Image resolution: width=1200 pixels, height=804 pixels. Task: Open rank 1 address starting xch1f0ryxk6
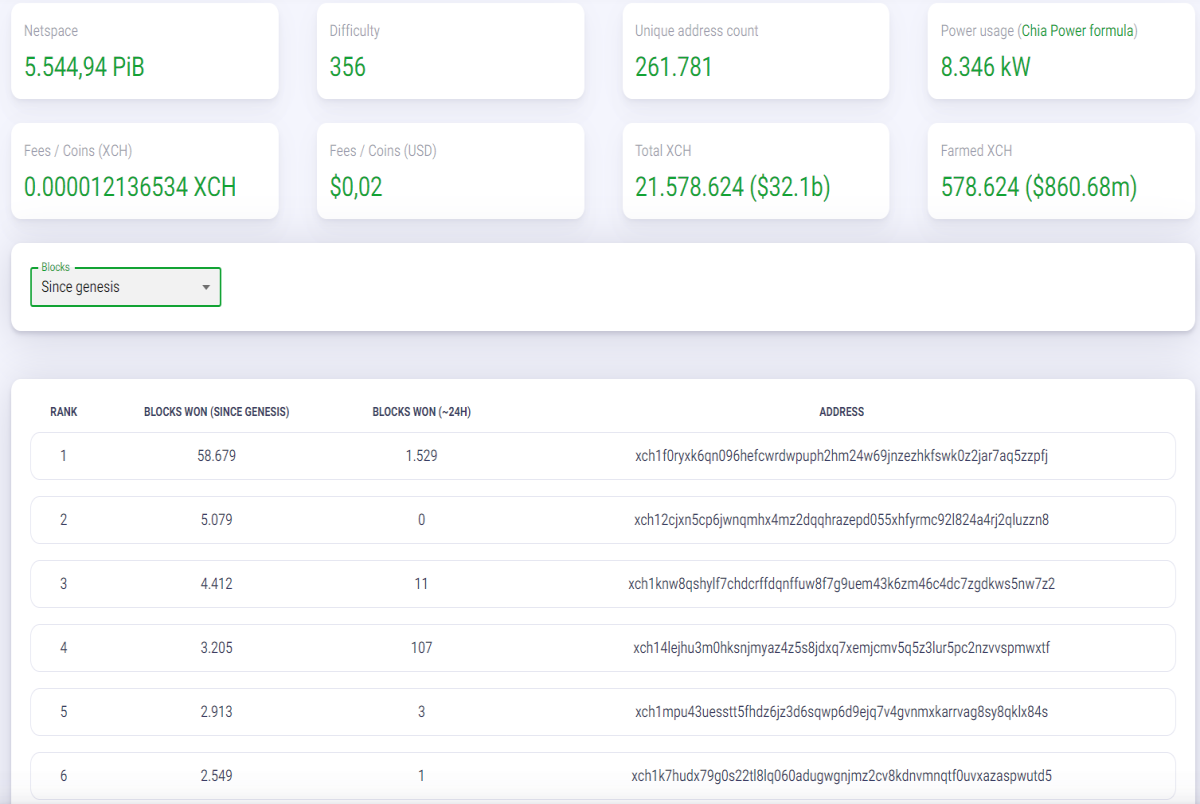tap(842, 456)
